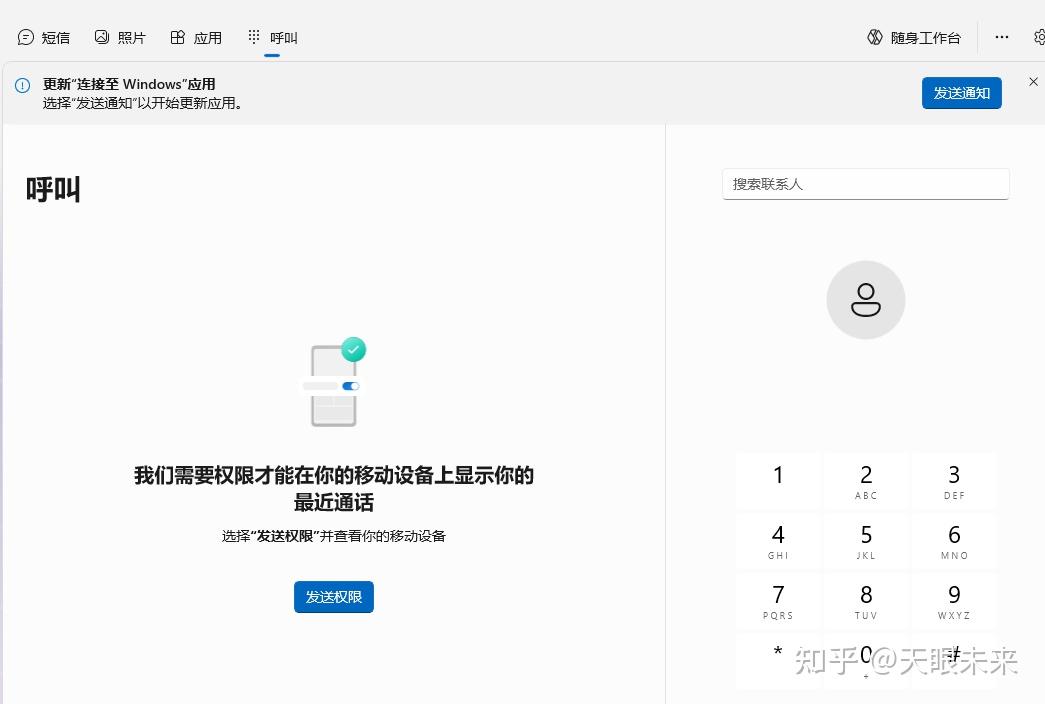Select the contact avatar placeholder icon
The image size is (1045, 704).
point(866,299)
